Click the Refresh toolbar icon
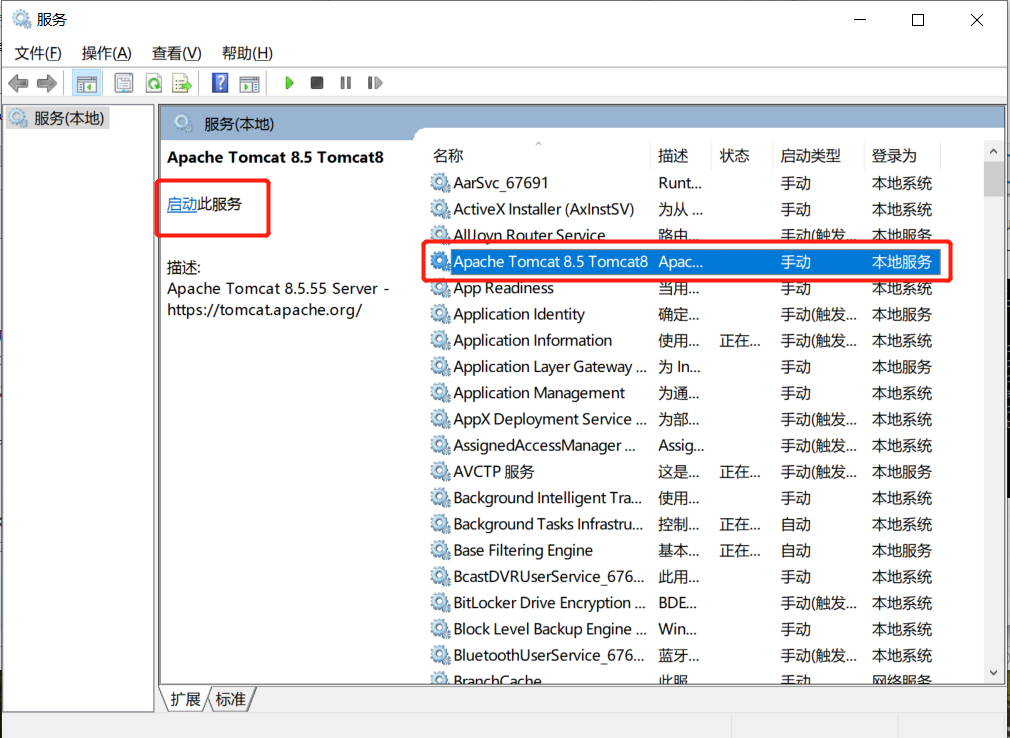The height and width of the screenshot is (738, 1010). pyautogui.click(x=153, y=82)
